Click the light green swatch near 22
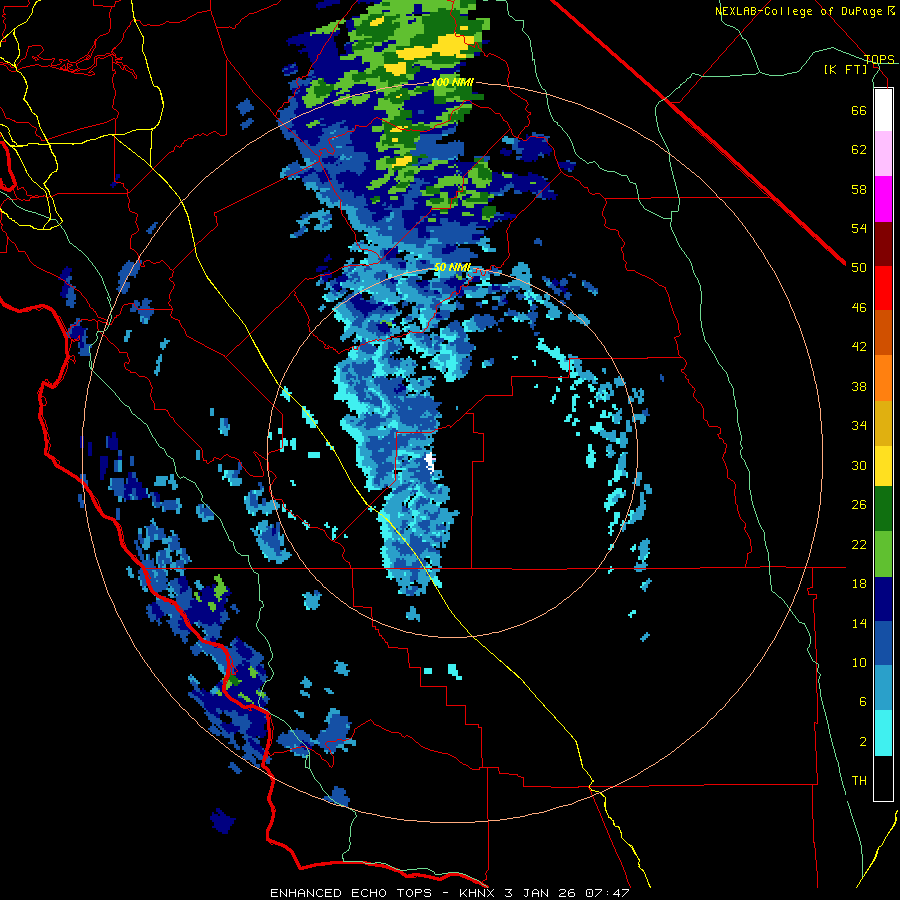Viewport: 900px width, 900px height. pyautogui.click(x=883, y=554)
